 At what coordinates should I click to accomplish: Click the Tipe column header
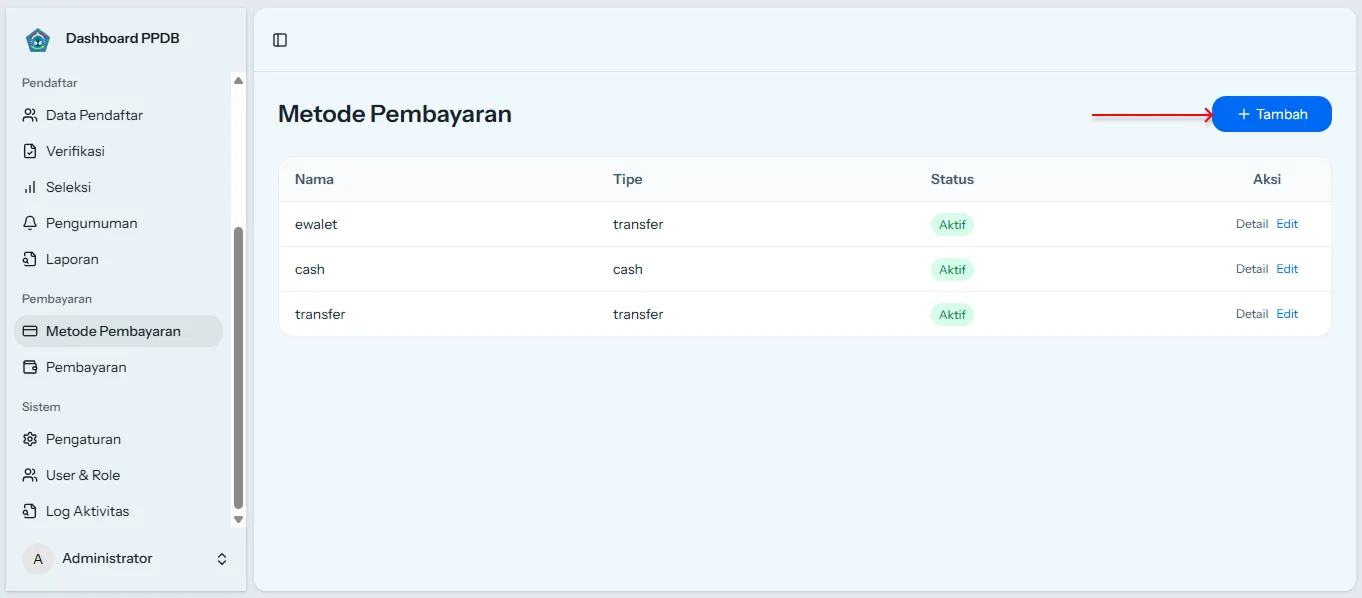tap(628, 180)
